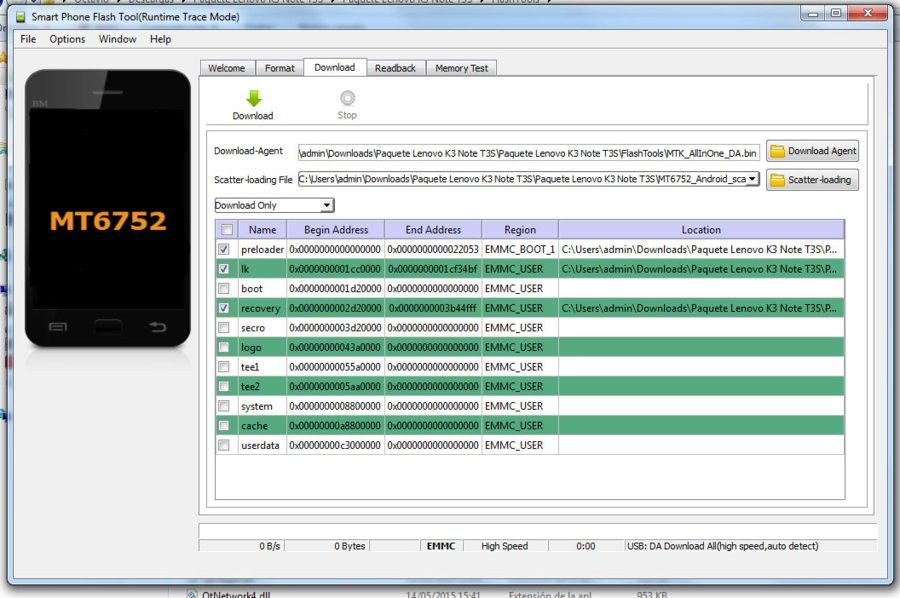This screenshot has height=598, width=900.
Task: Check the userdata partition checkbox
Action: pyautogui.click(x=224, y=445)
